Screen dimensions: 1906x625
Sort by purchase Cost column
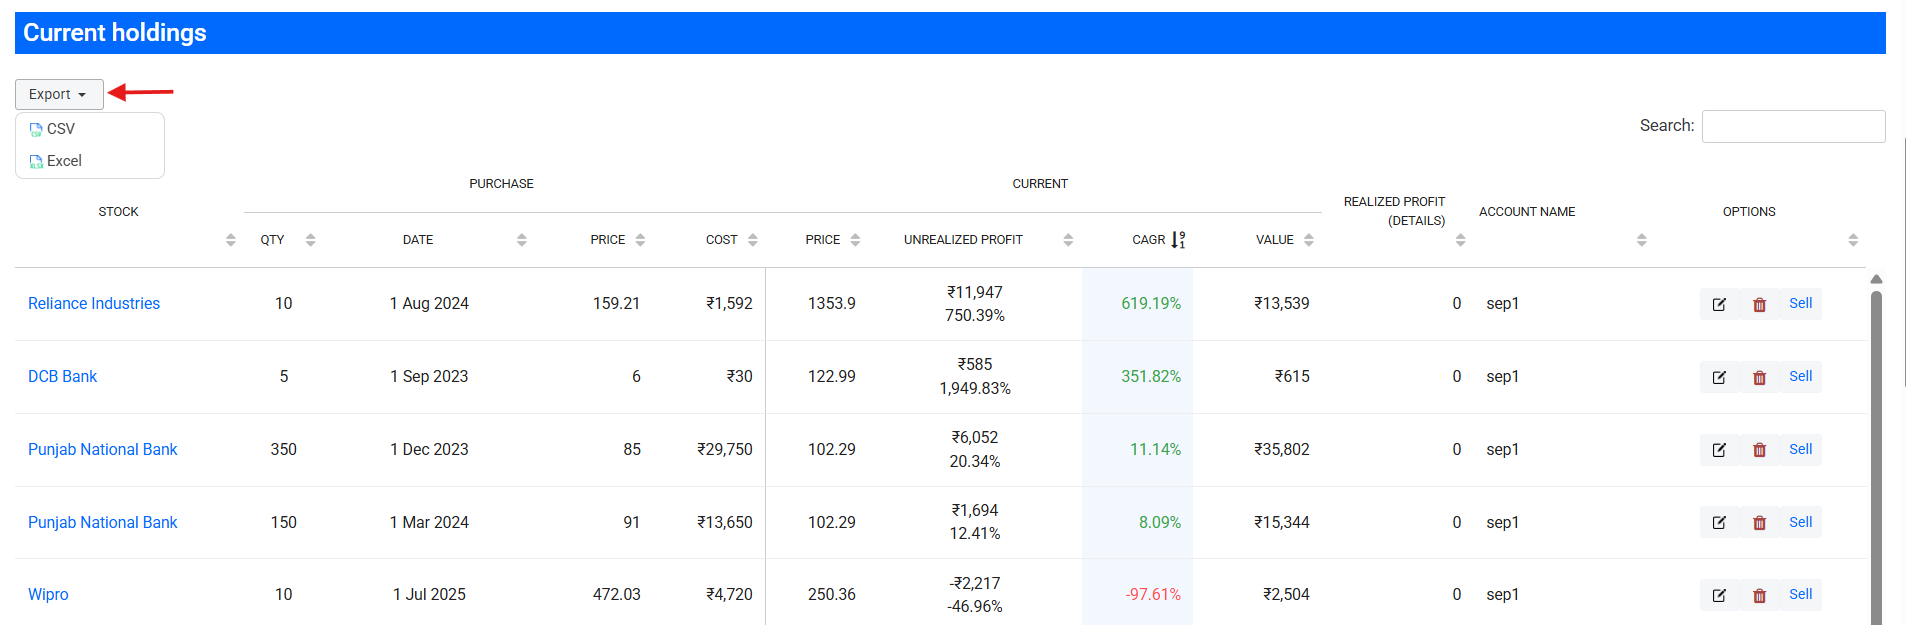[x=753, y=240]
